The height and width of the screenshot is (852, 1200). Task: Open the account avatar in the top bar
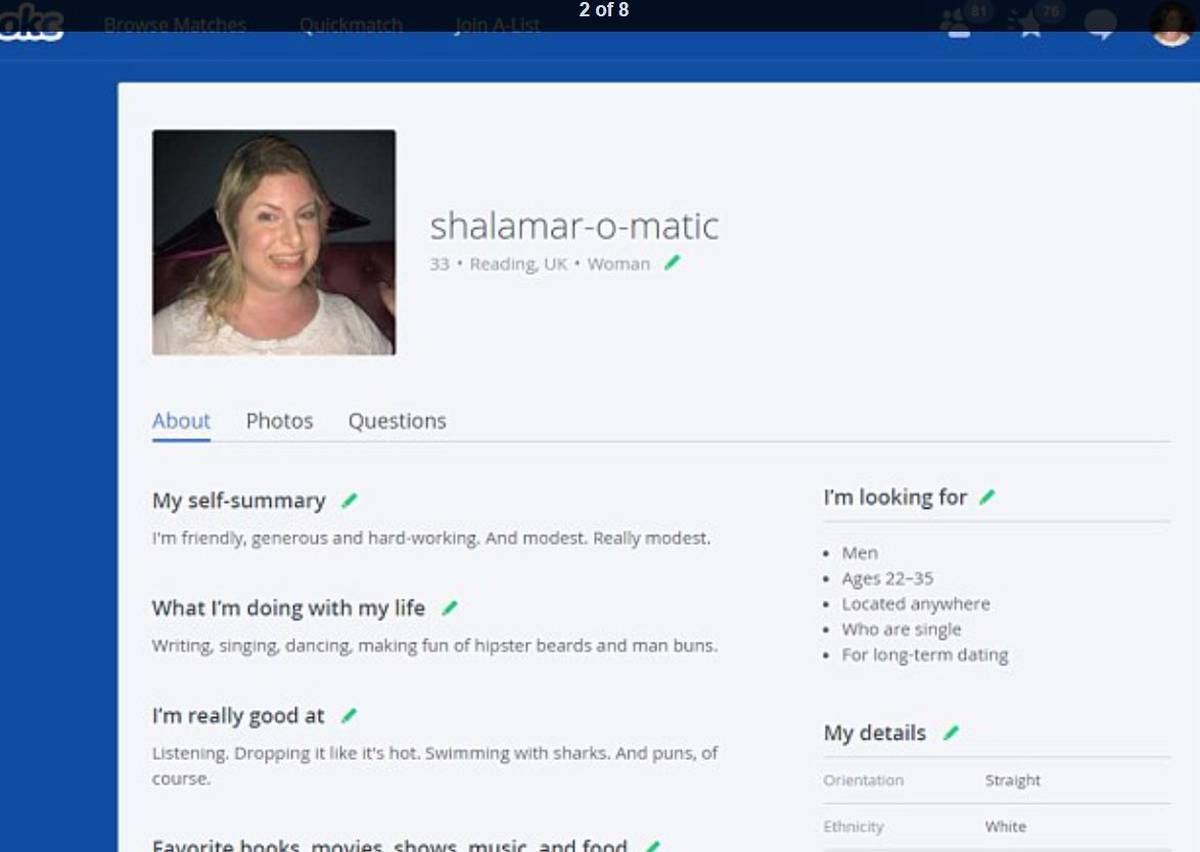(x=1172, y=23)
